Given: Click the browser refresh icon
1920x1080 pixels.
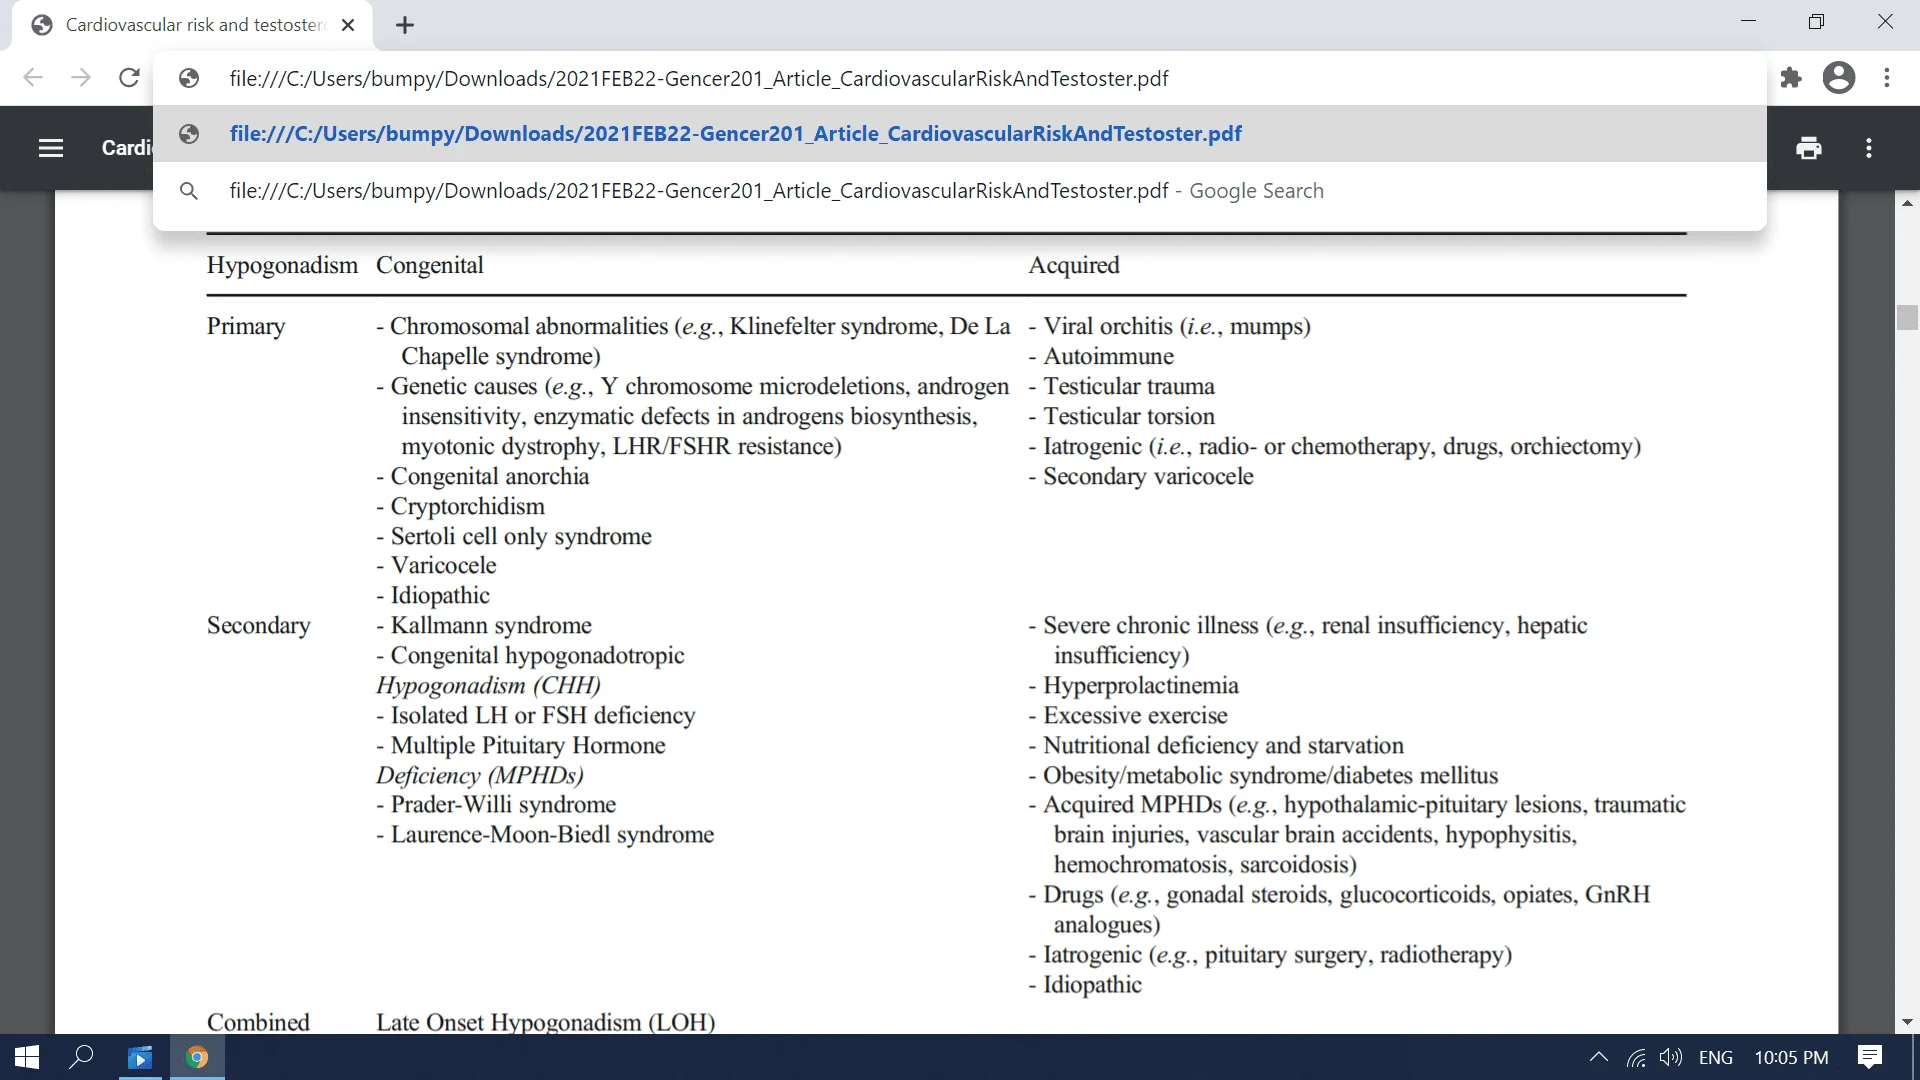Looking at the screenshot, I should coord(128,79).
